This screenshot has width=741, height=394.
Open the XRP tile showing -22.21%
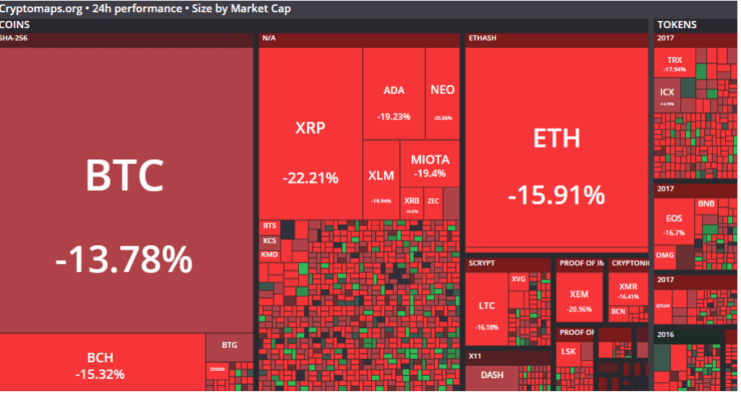click(x=310, y=133)
